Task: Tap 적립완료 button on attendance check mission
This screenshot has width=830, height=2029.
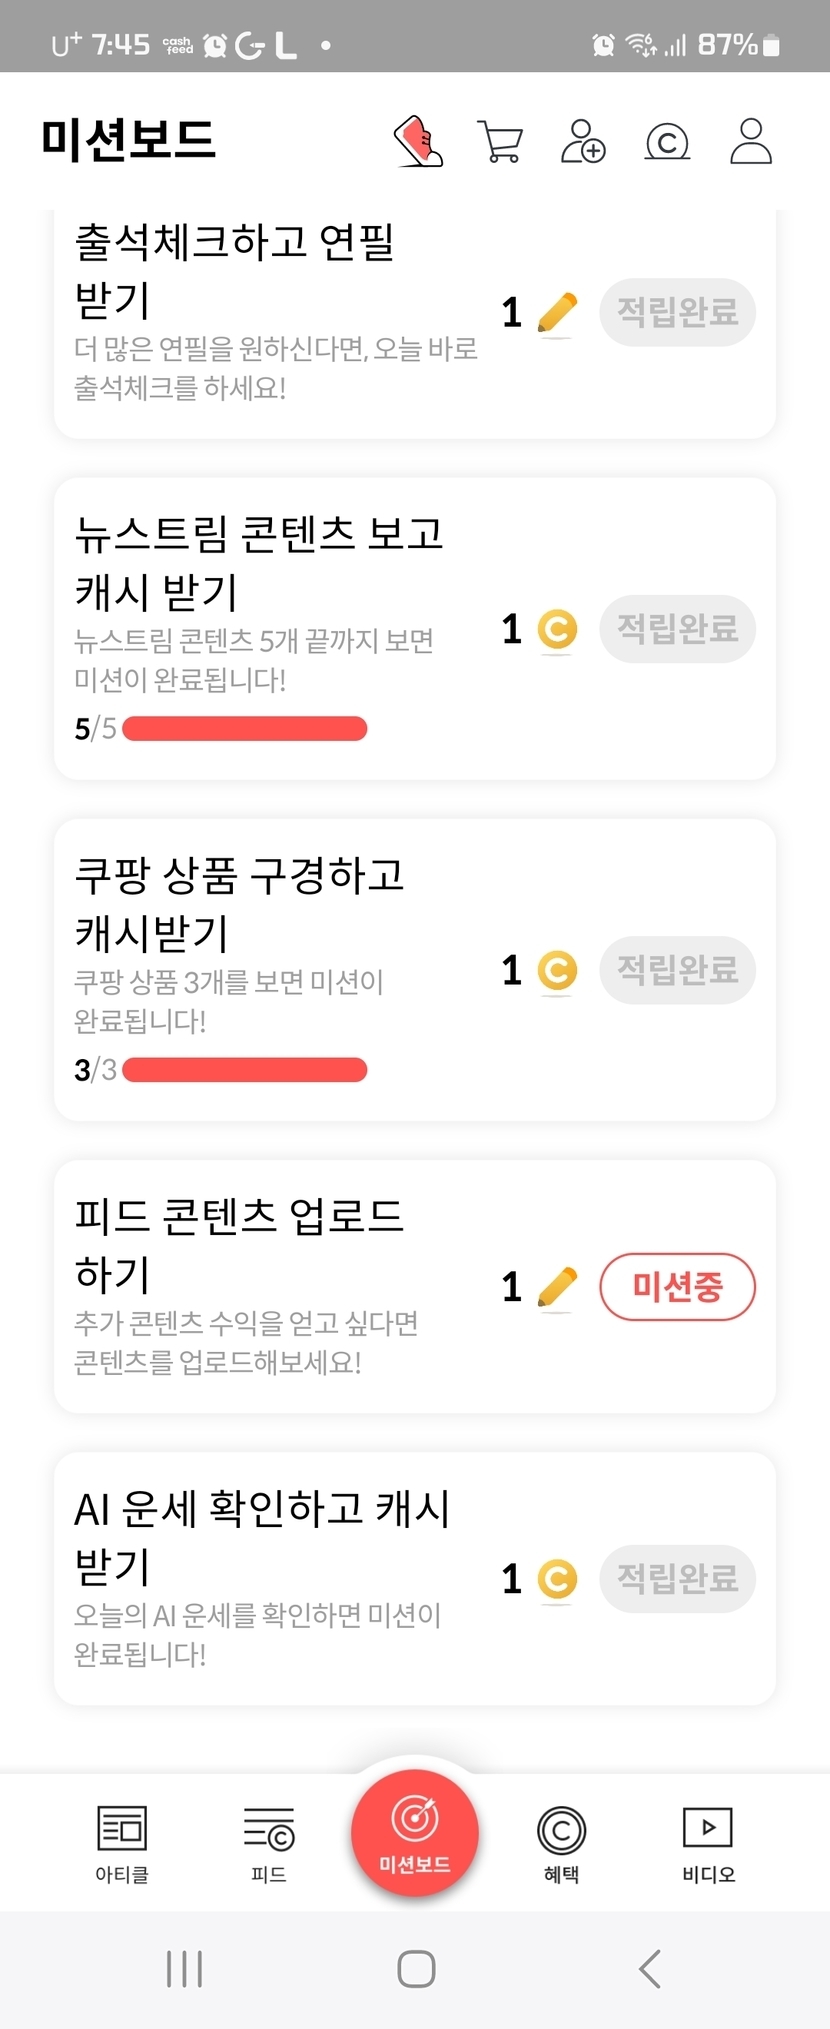Action: (x=677, y=312)
